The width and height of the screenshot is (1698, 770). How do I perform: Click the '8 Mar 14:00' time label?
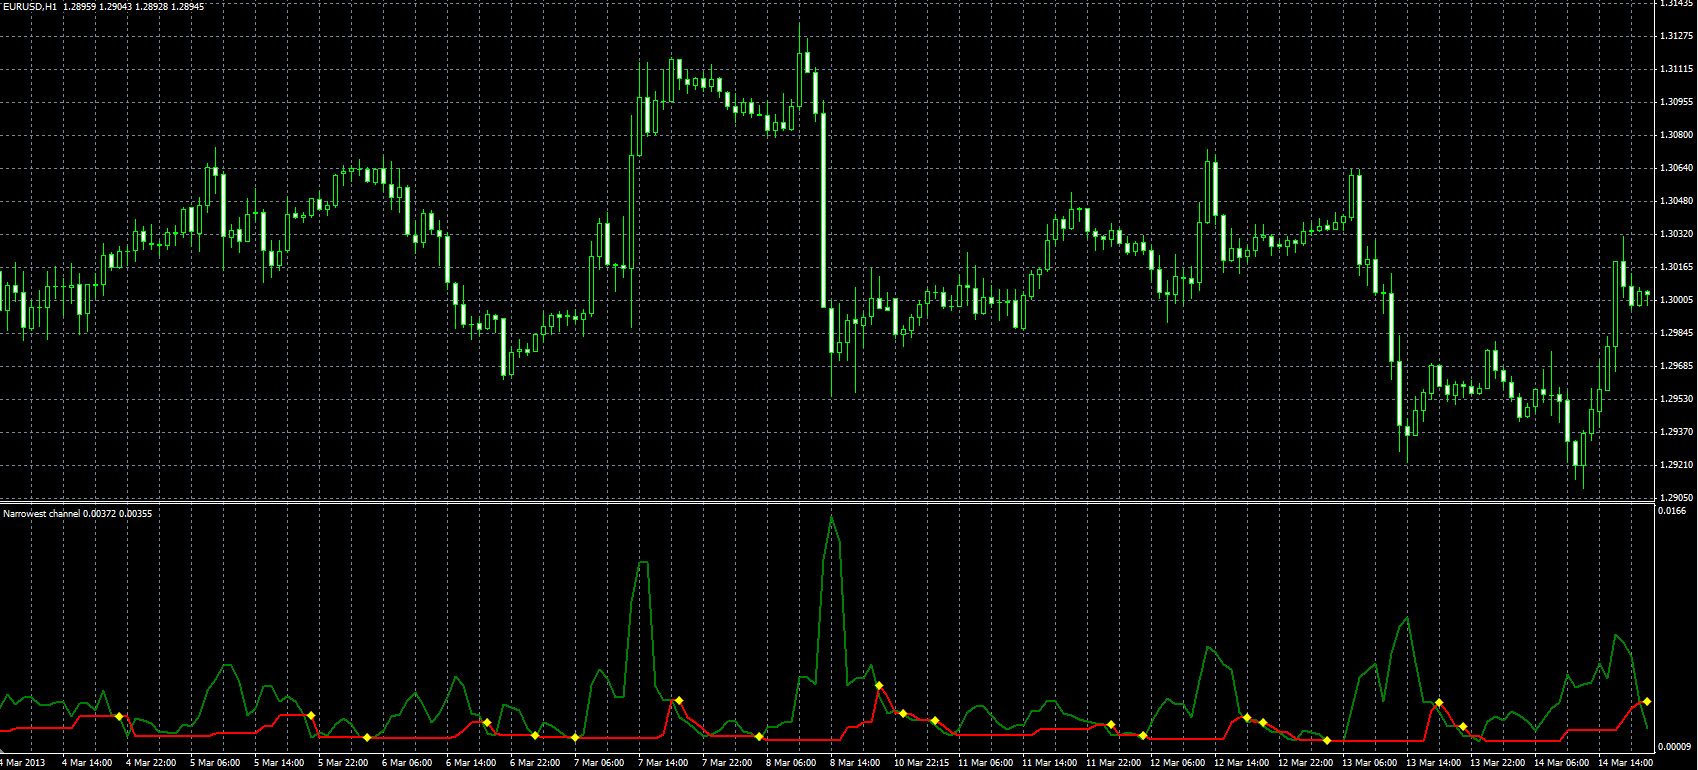pos(855,763)
